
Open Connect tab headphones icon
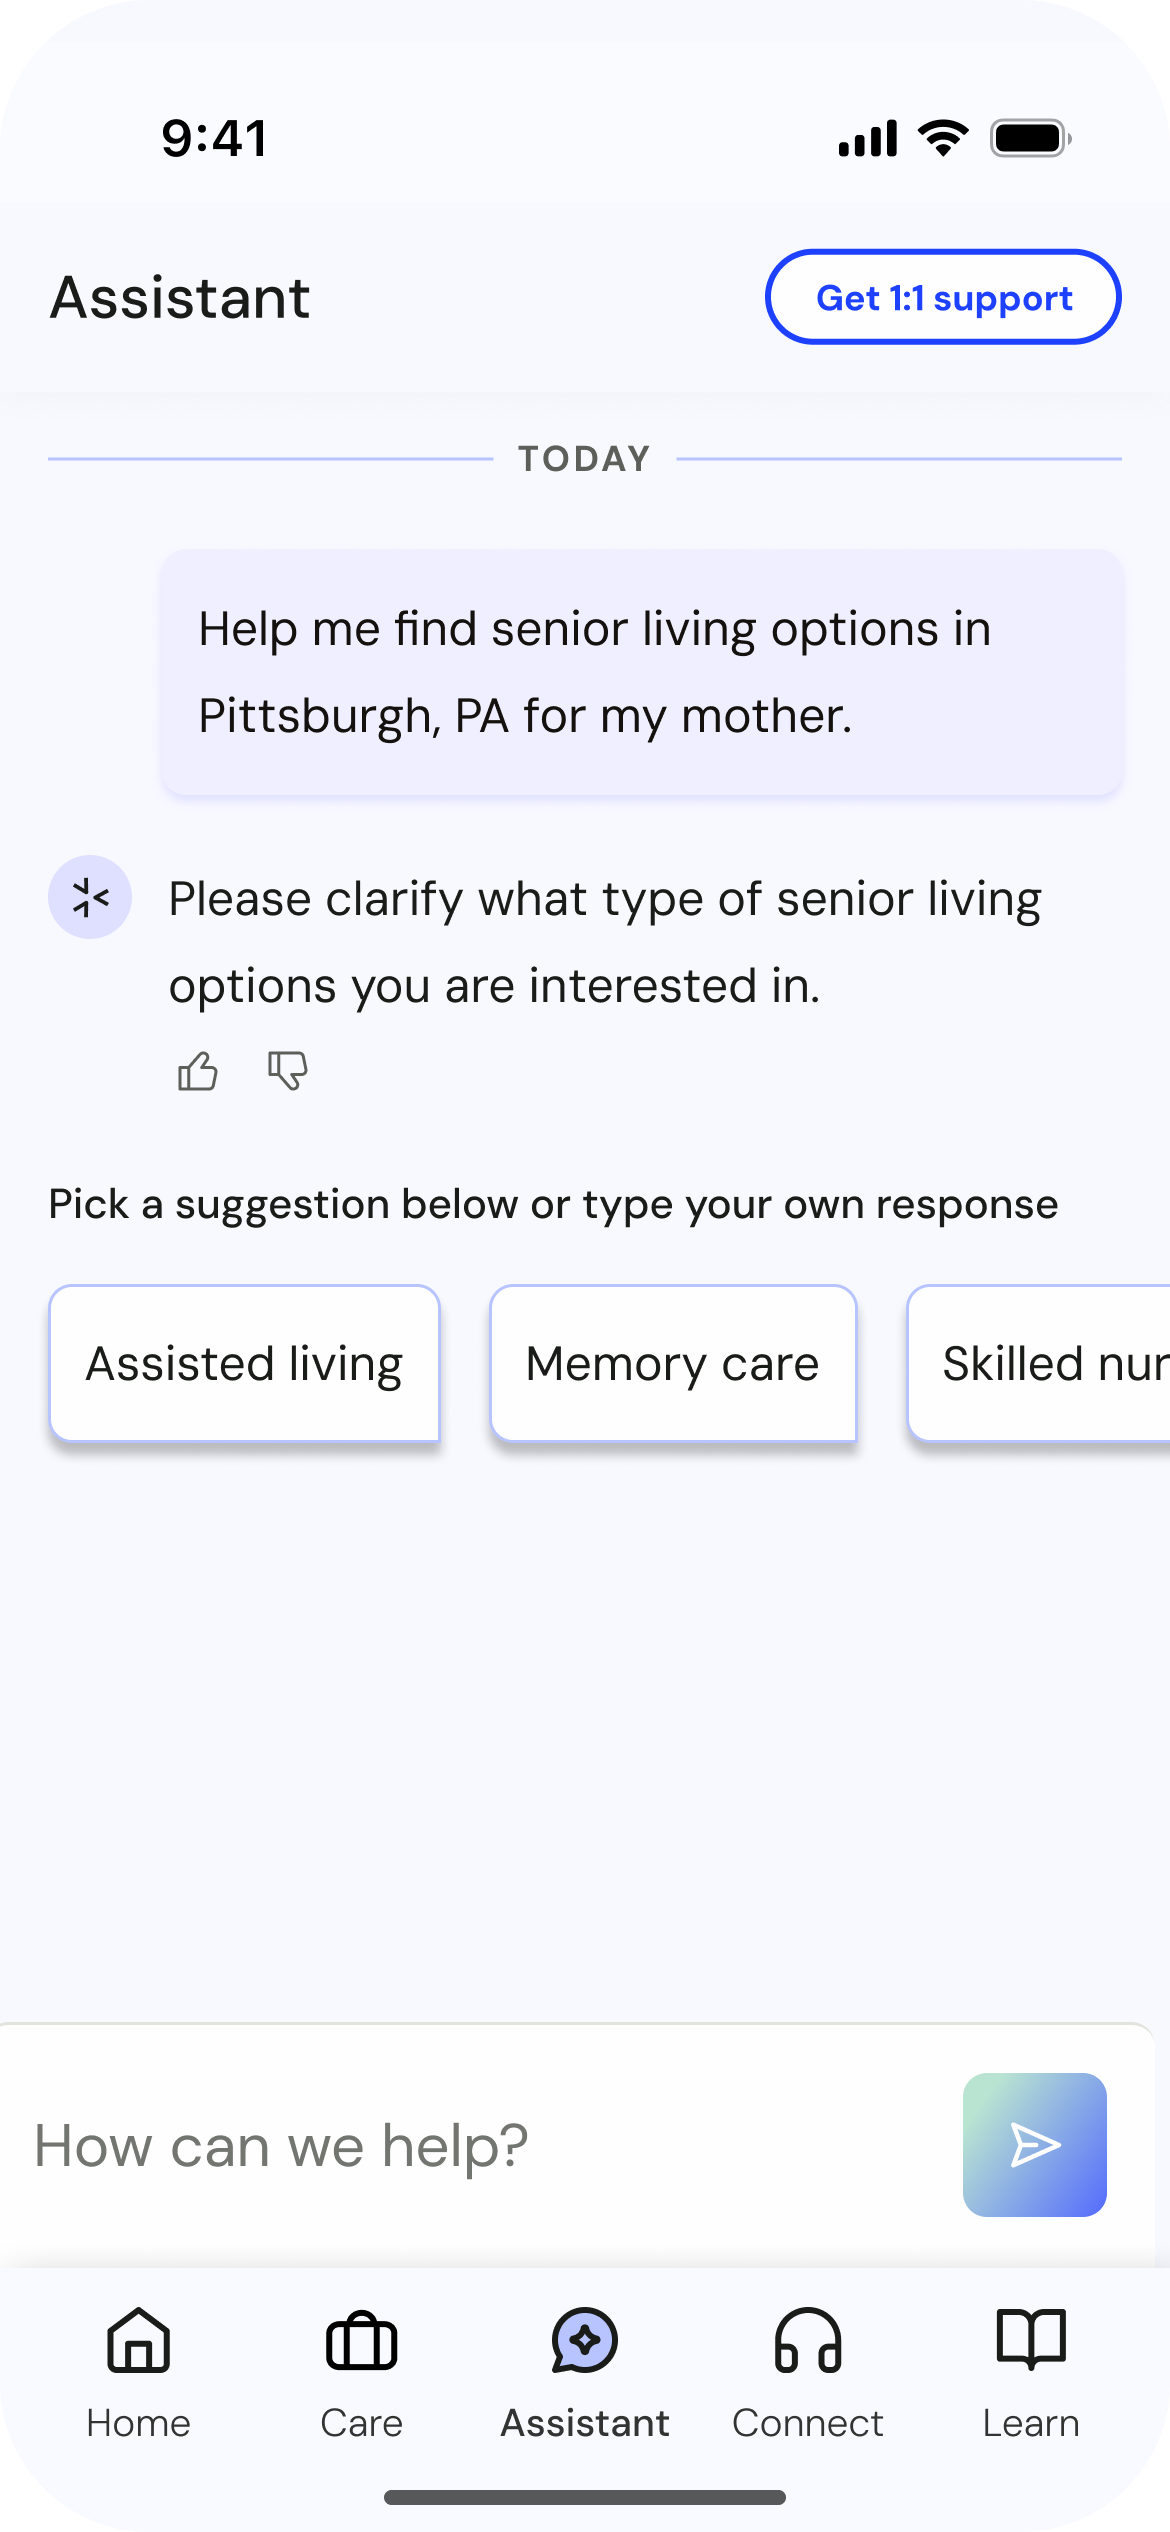(x=808, y=2340)
